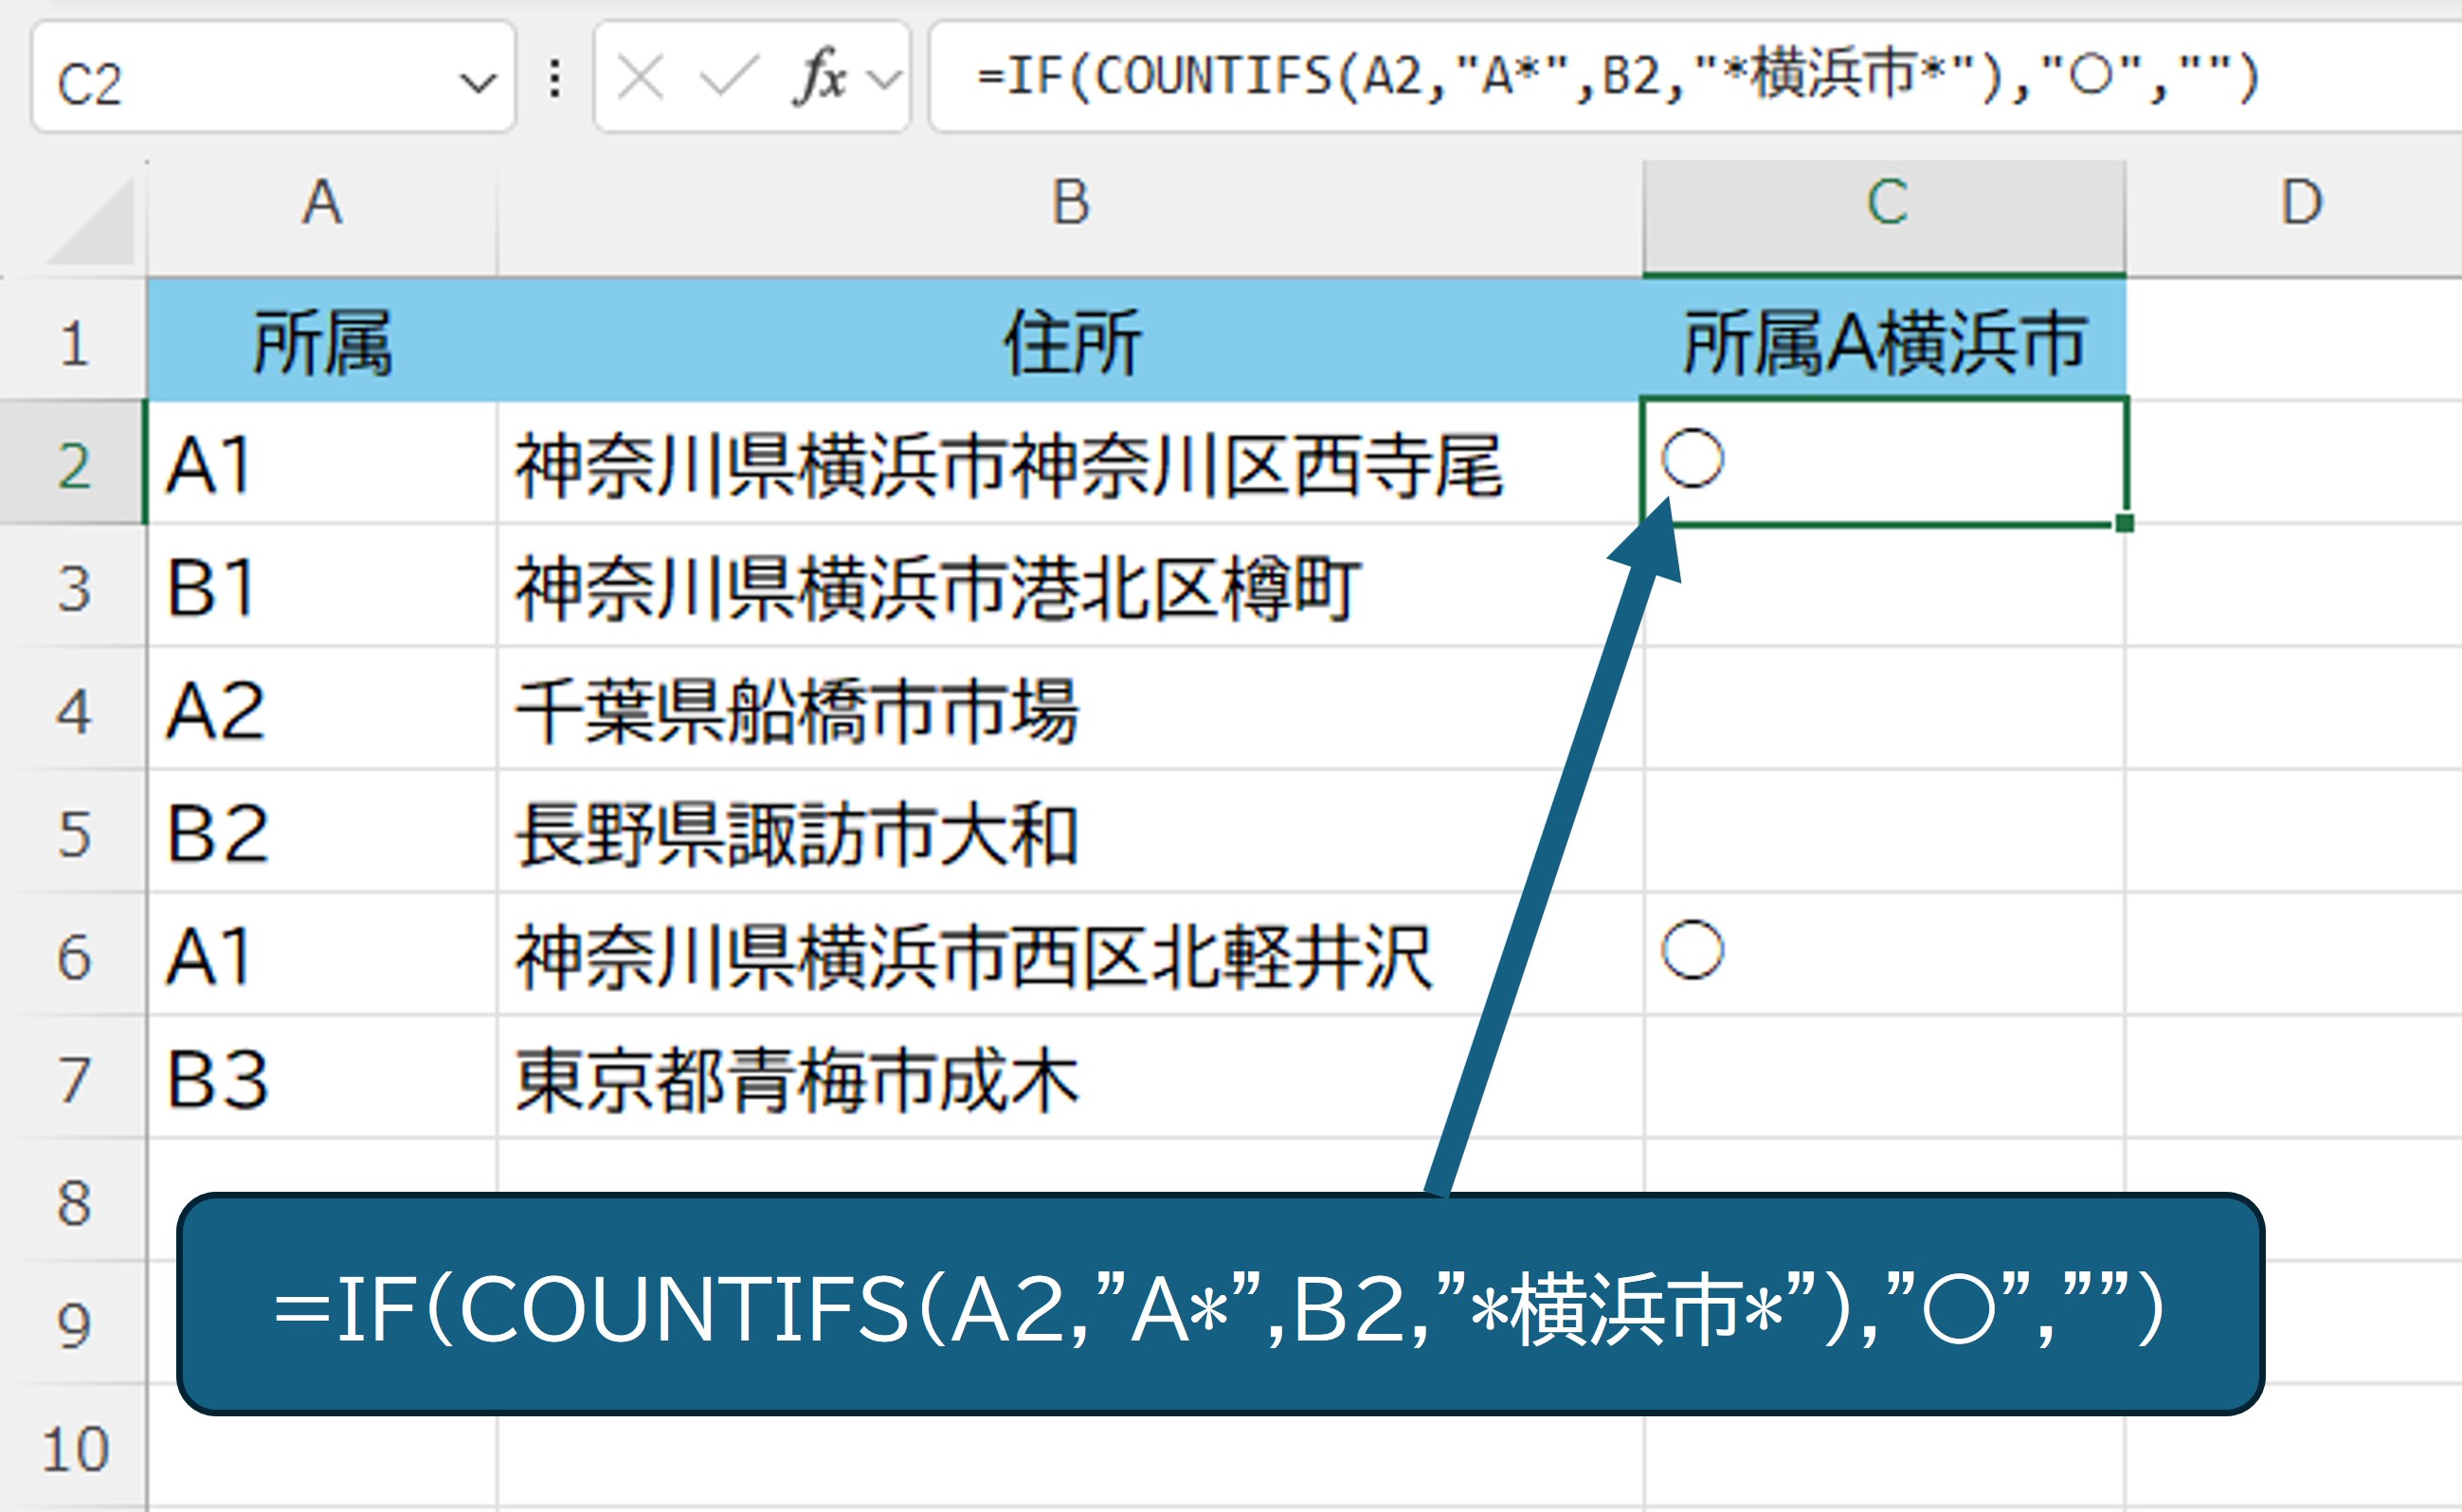Click the Insert Function fx icon

(818, 76)
